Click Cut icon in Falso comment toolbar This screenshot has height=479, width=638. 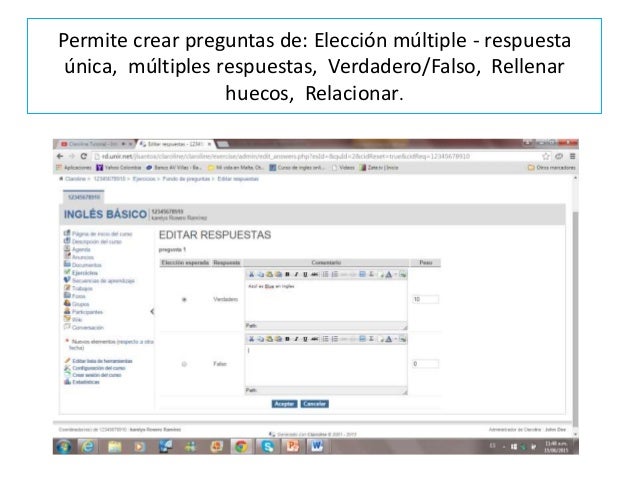[x=251, y=339]
